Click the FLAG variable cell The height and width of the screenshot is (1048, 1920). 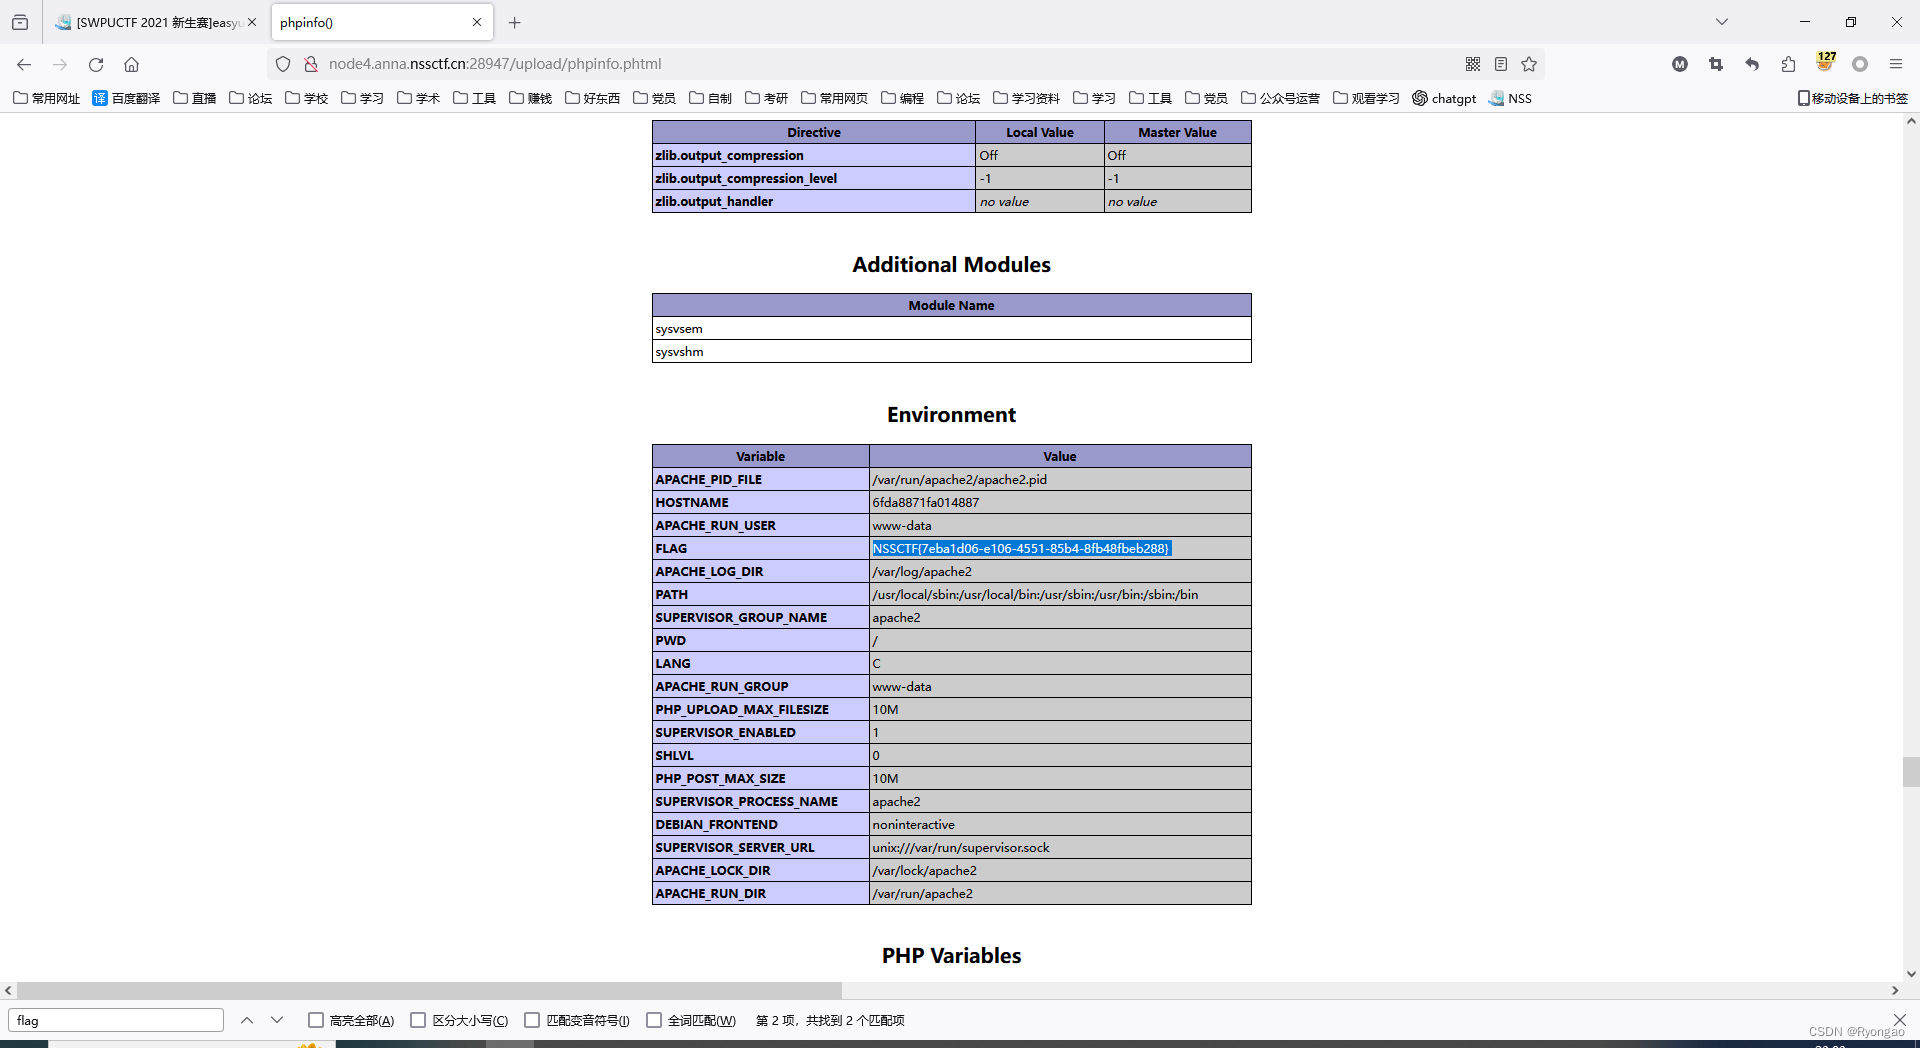pyautogui.click(x=761, y=548)
